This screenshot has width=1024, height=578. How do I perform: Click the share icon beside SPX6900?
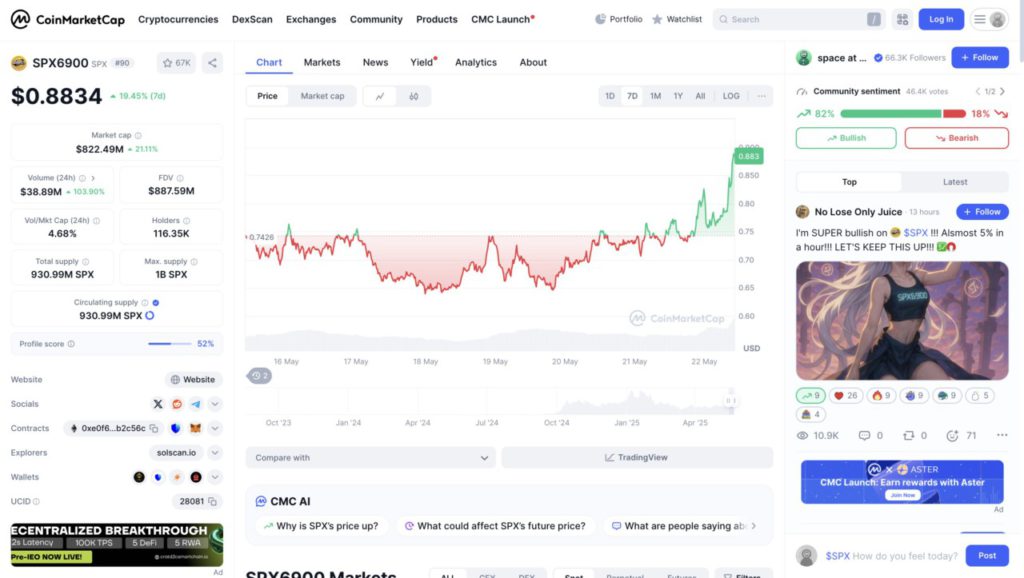coord(212,63)
